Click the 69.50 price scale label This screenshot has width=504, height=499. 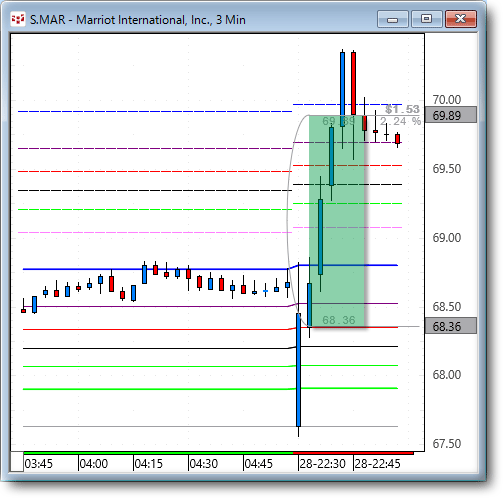coord(447,169)
